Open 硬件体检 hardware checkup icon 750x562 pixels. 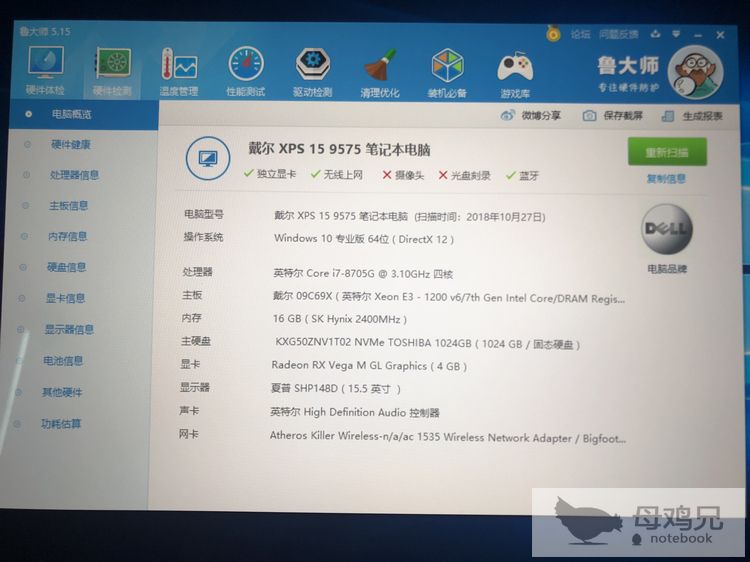(x=46, y=69)
